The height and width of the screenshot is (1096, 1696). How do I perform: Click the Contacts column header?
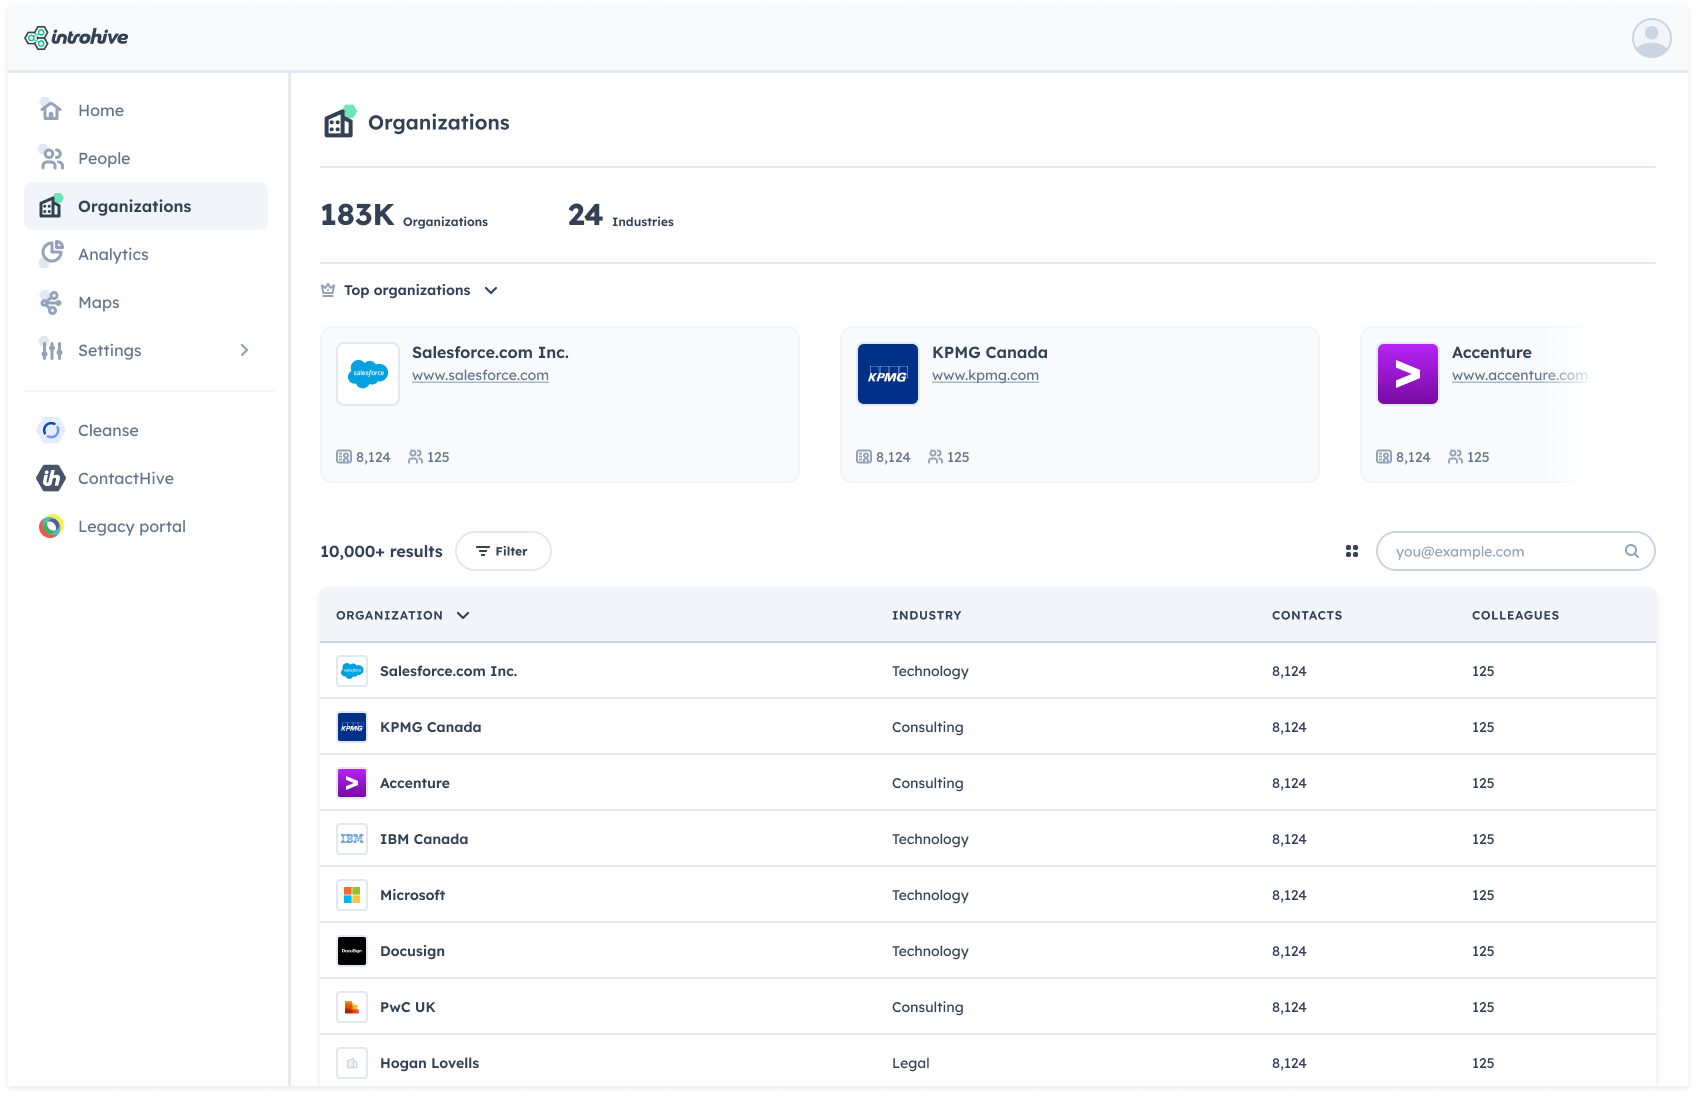pos(1307,615)
